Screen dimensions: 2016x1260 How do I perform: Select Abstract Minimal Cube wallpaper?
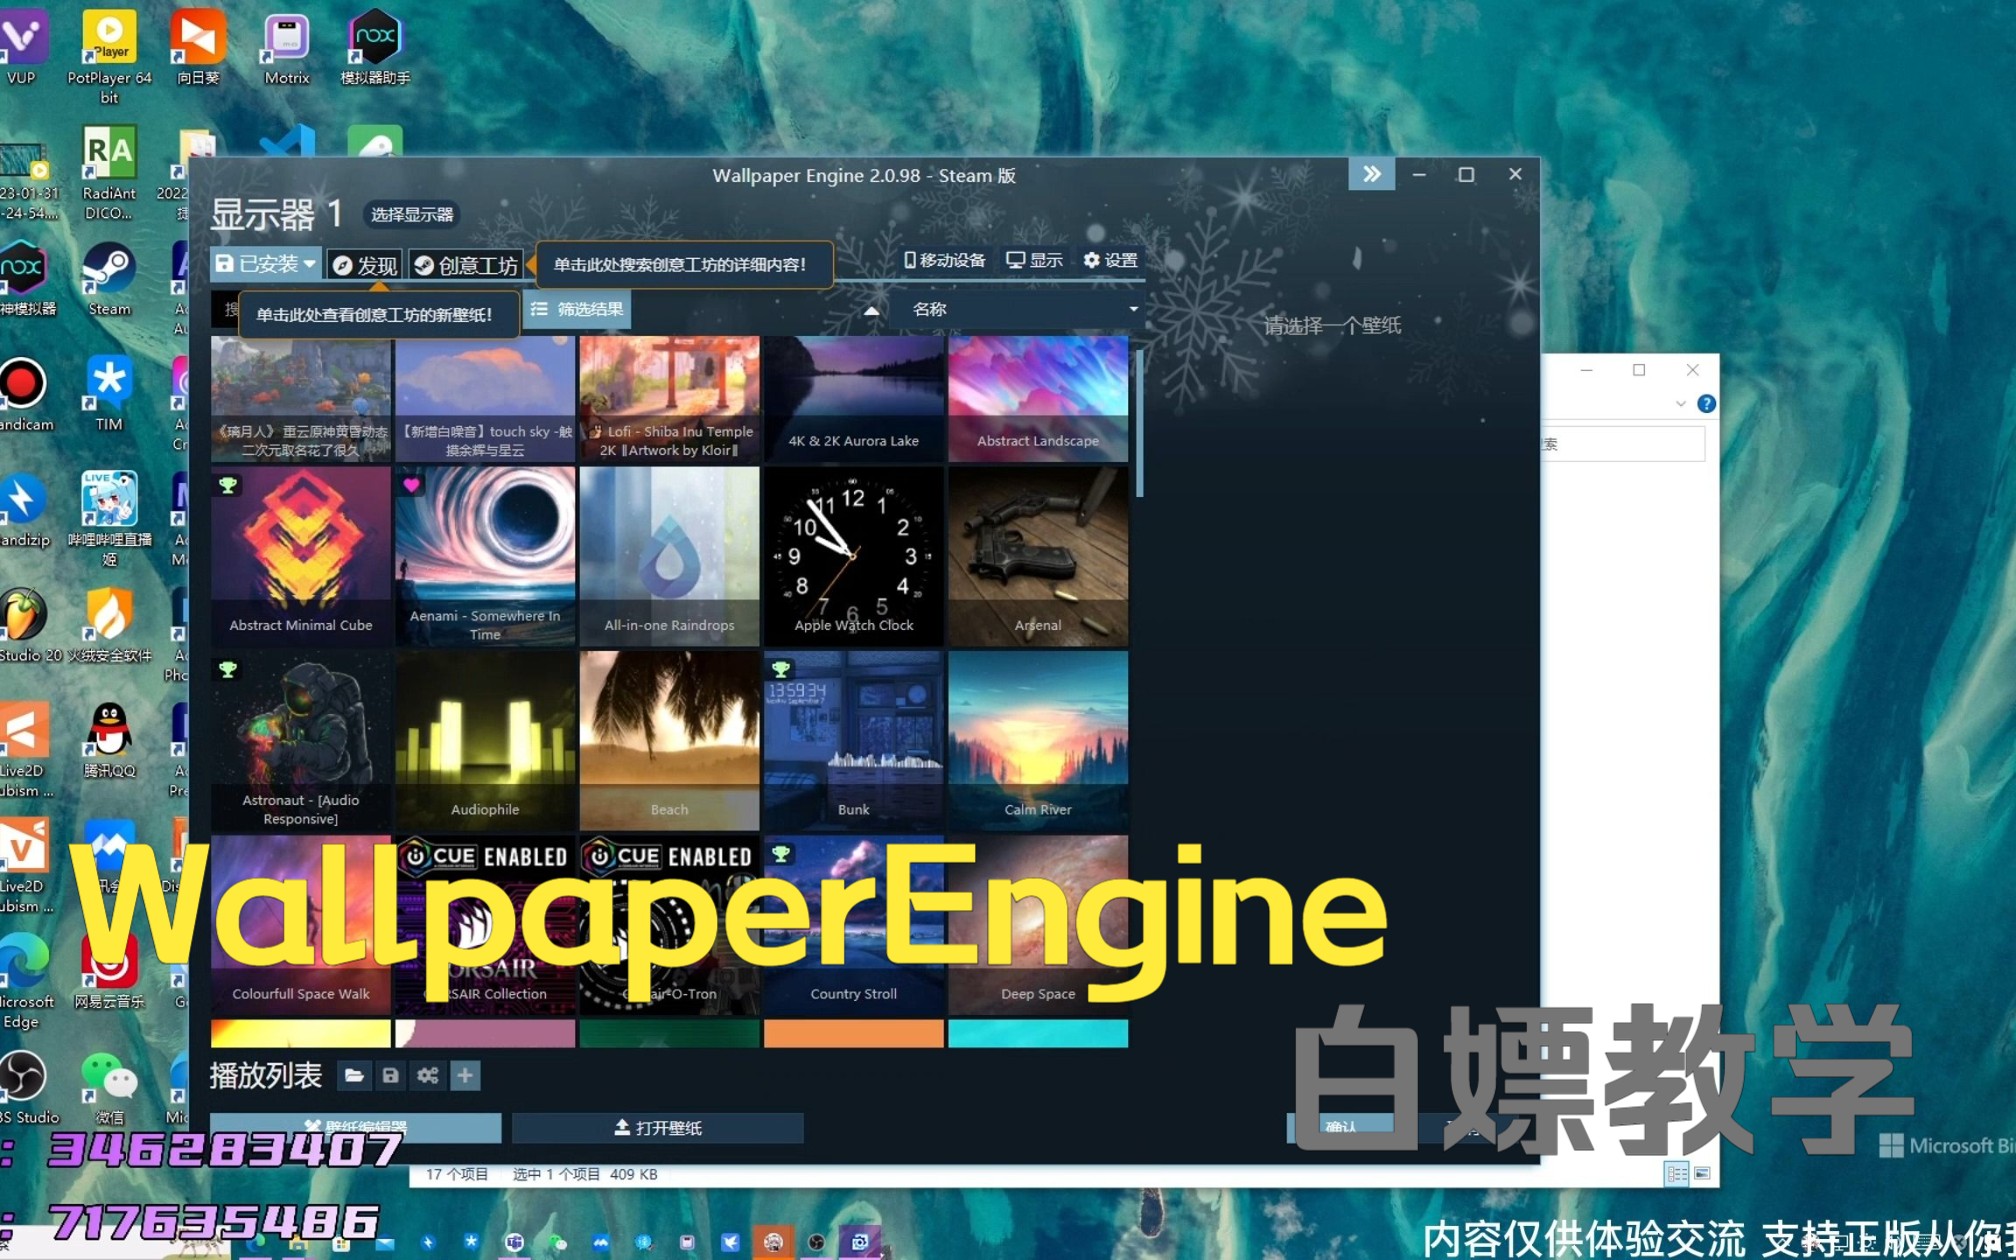click(x=300, y=556)
